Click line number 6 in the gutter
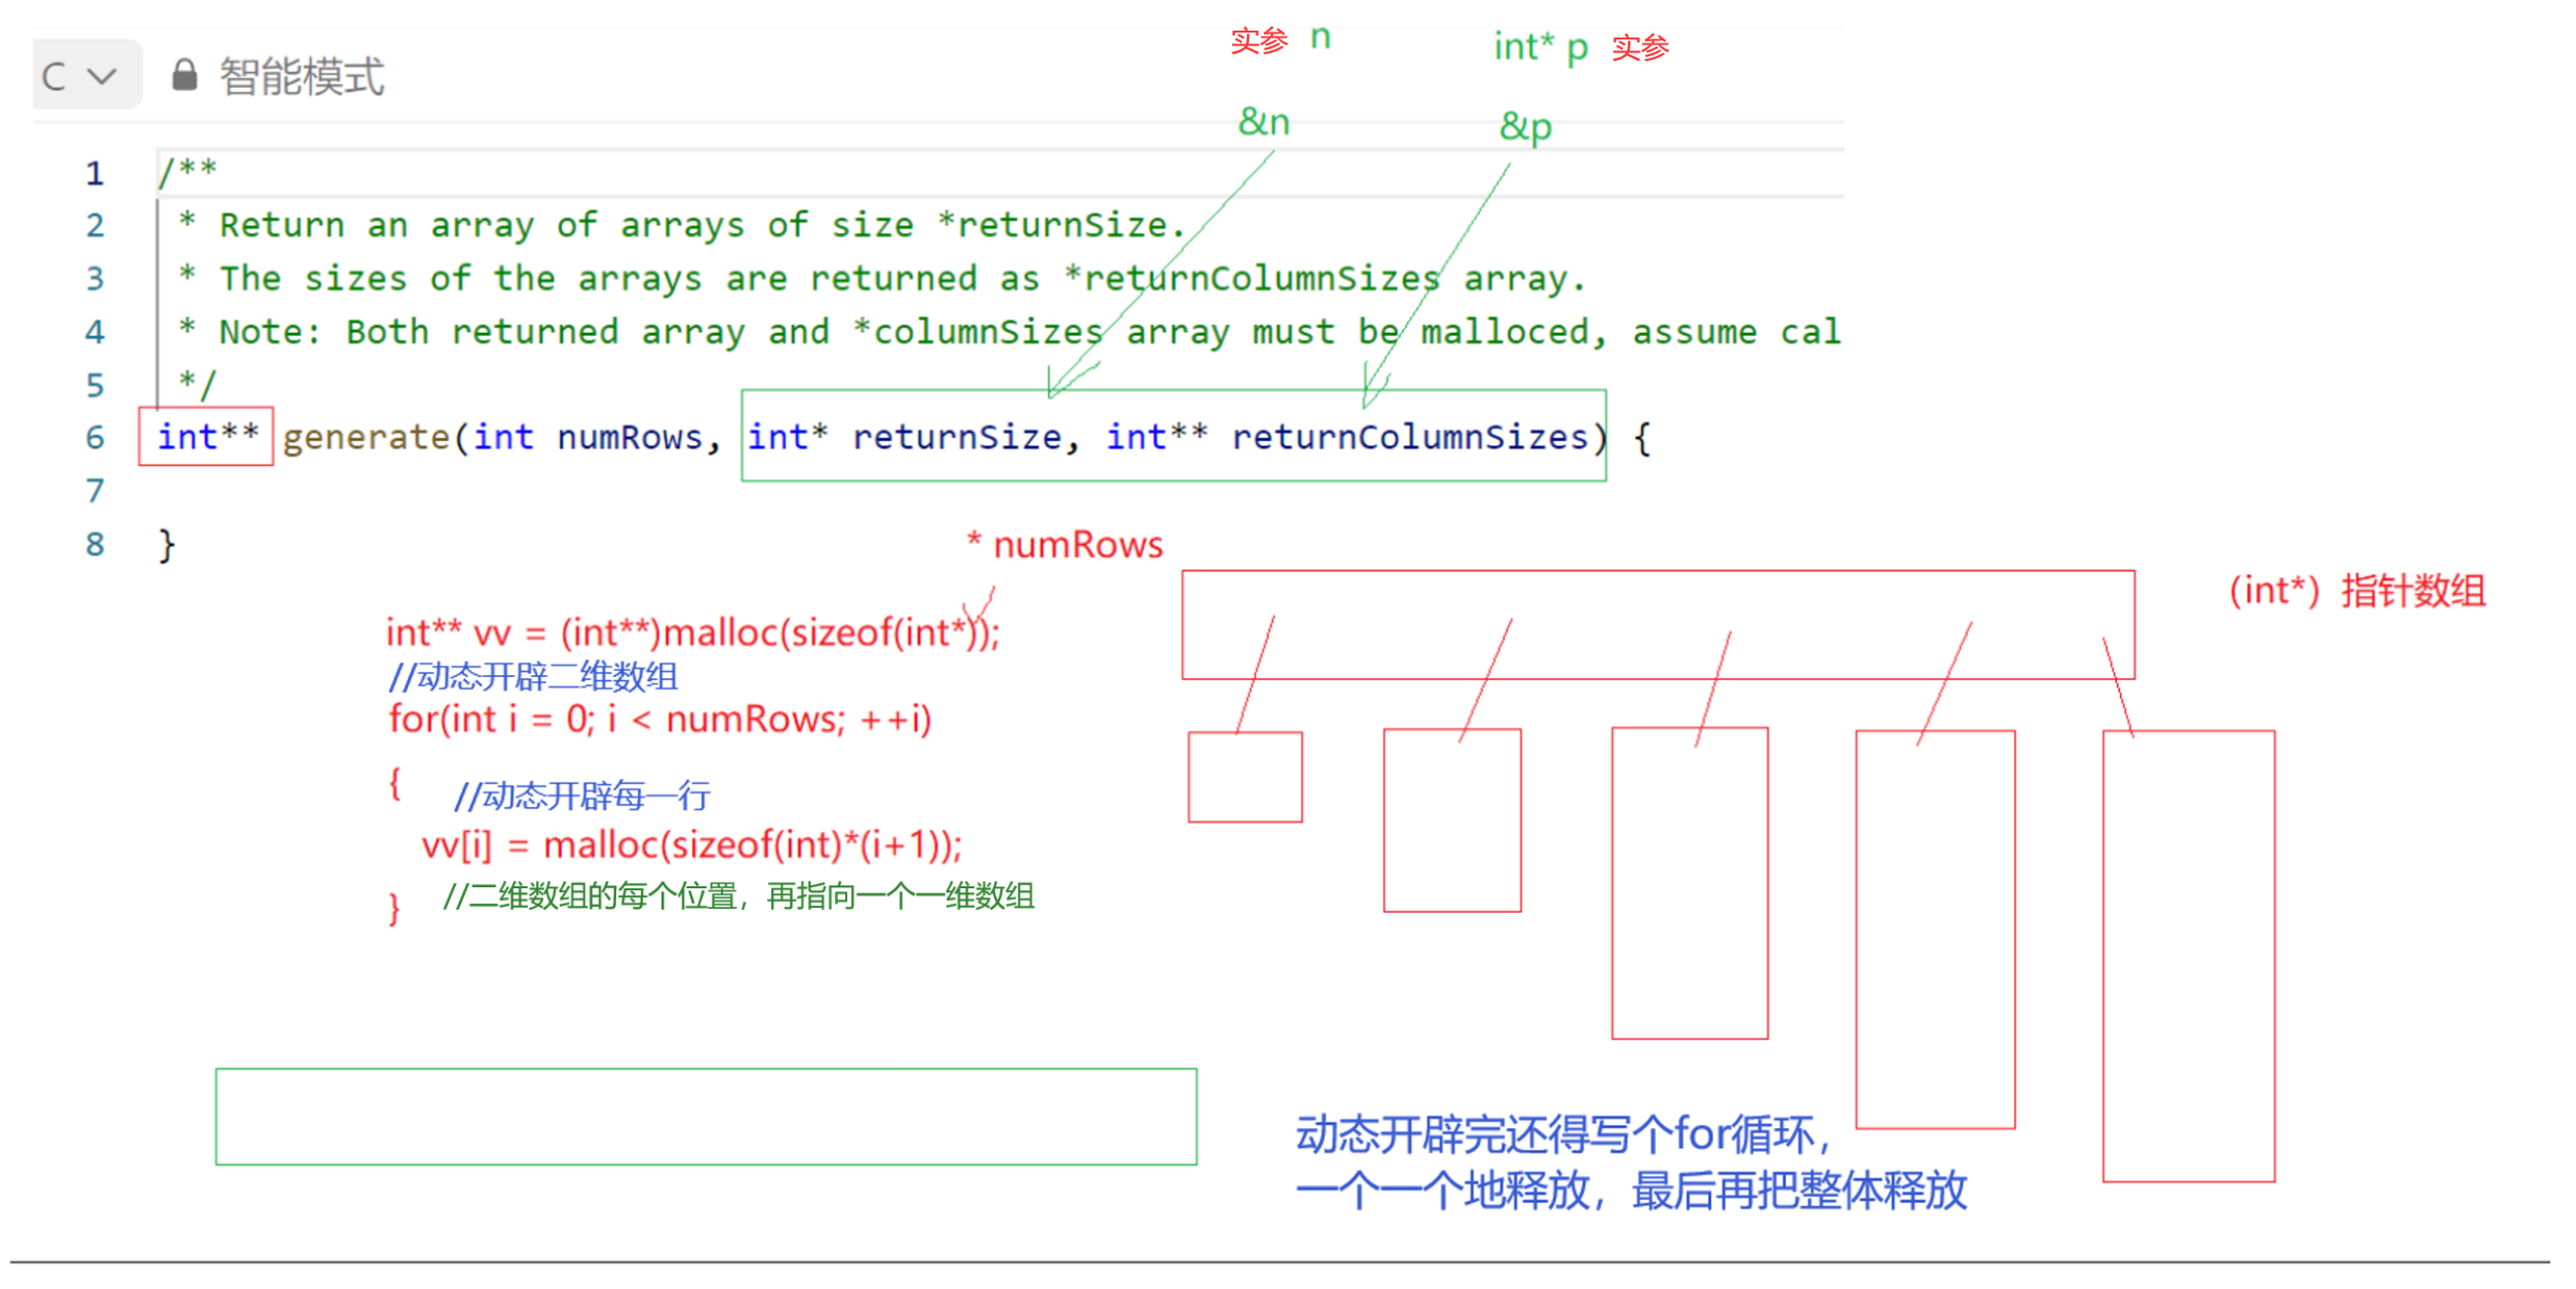This screenshot has width=2576, height=1289. tap(94, 437)
